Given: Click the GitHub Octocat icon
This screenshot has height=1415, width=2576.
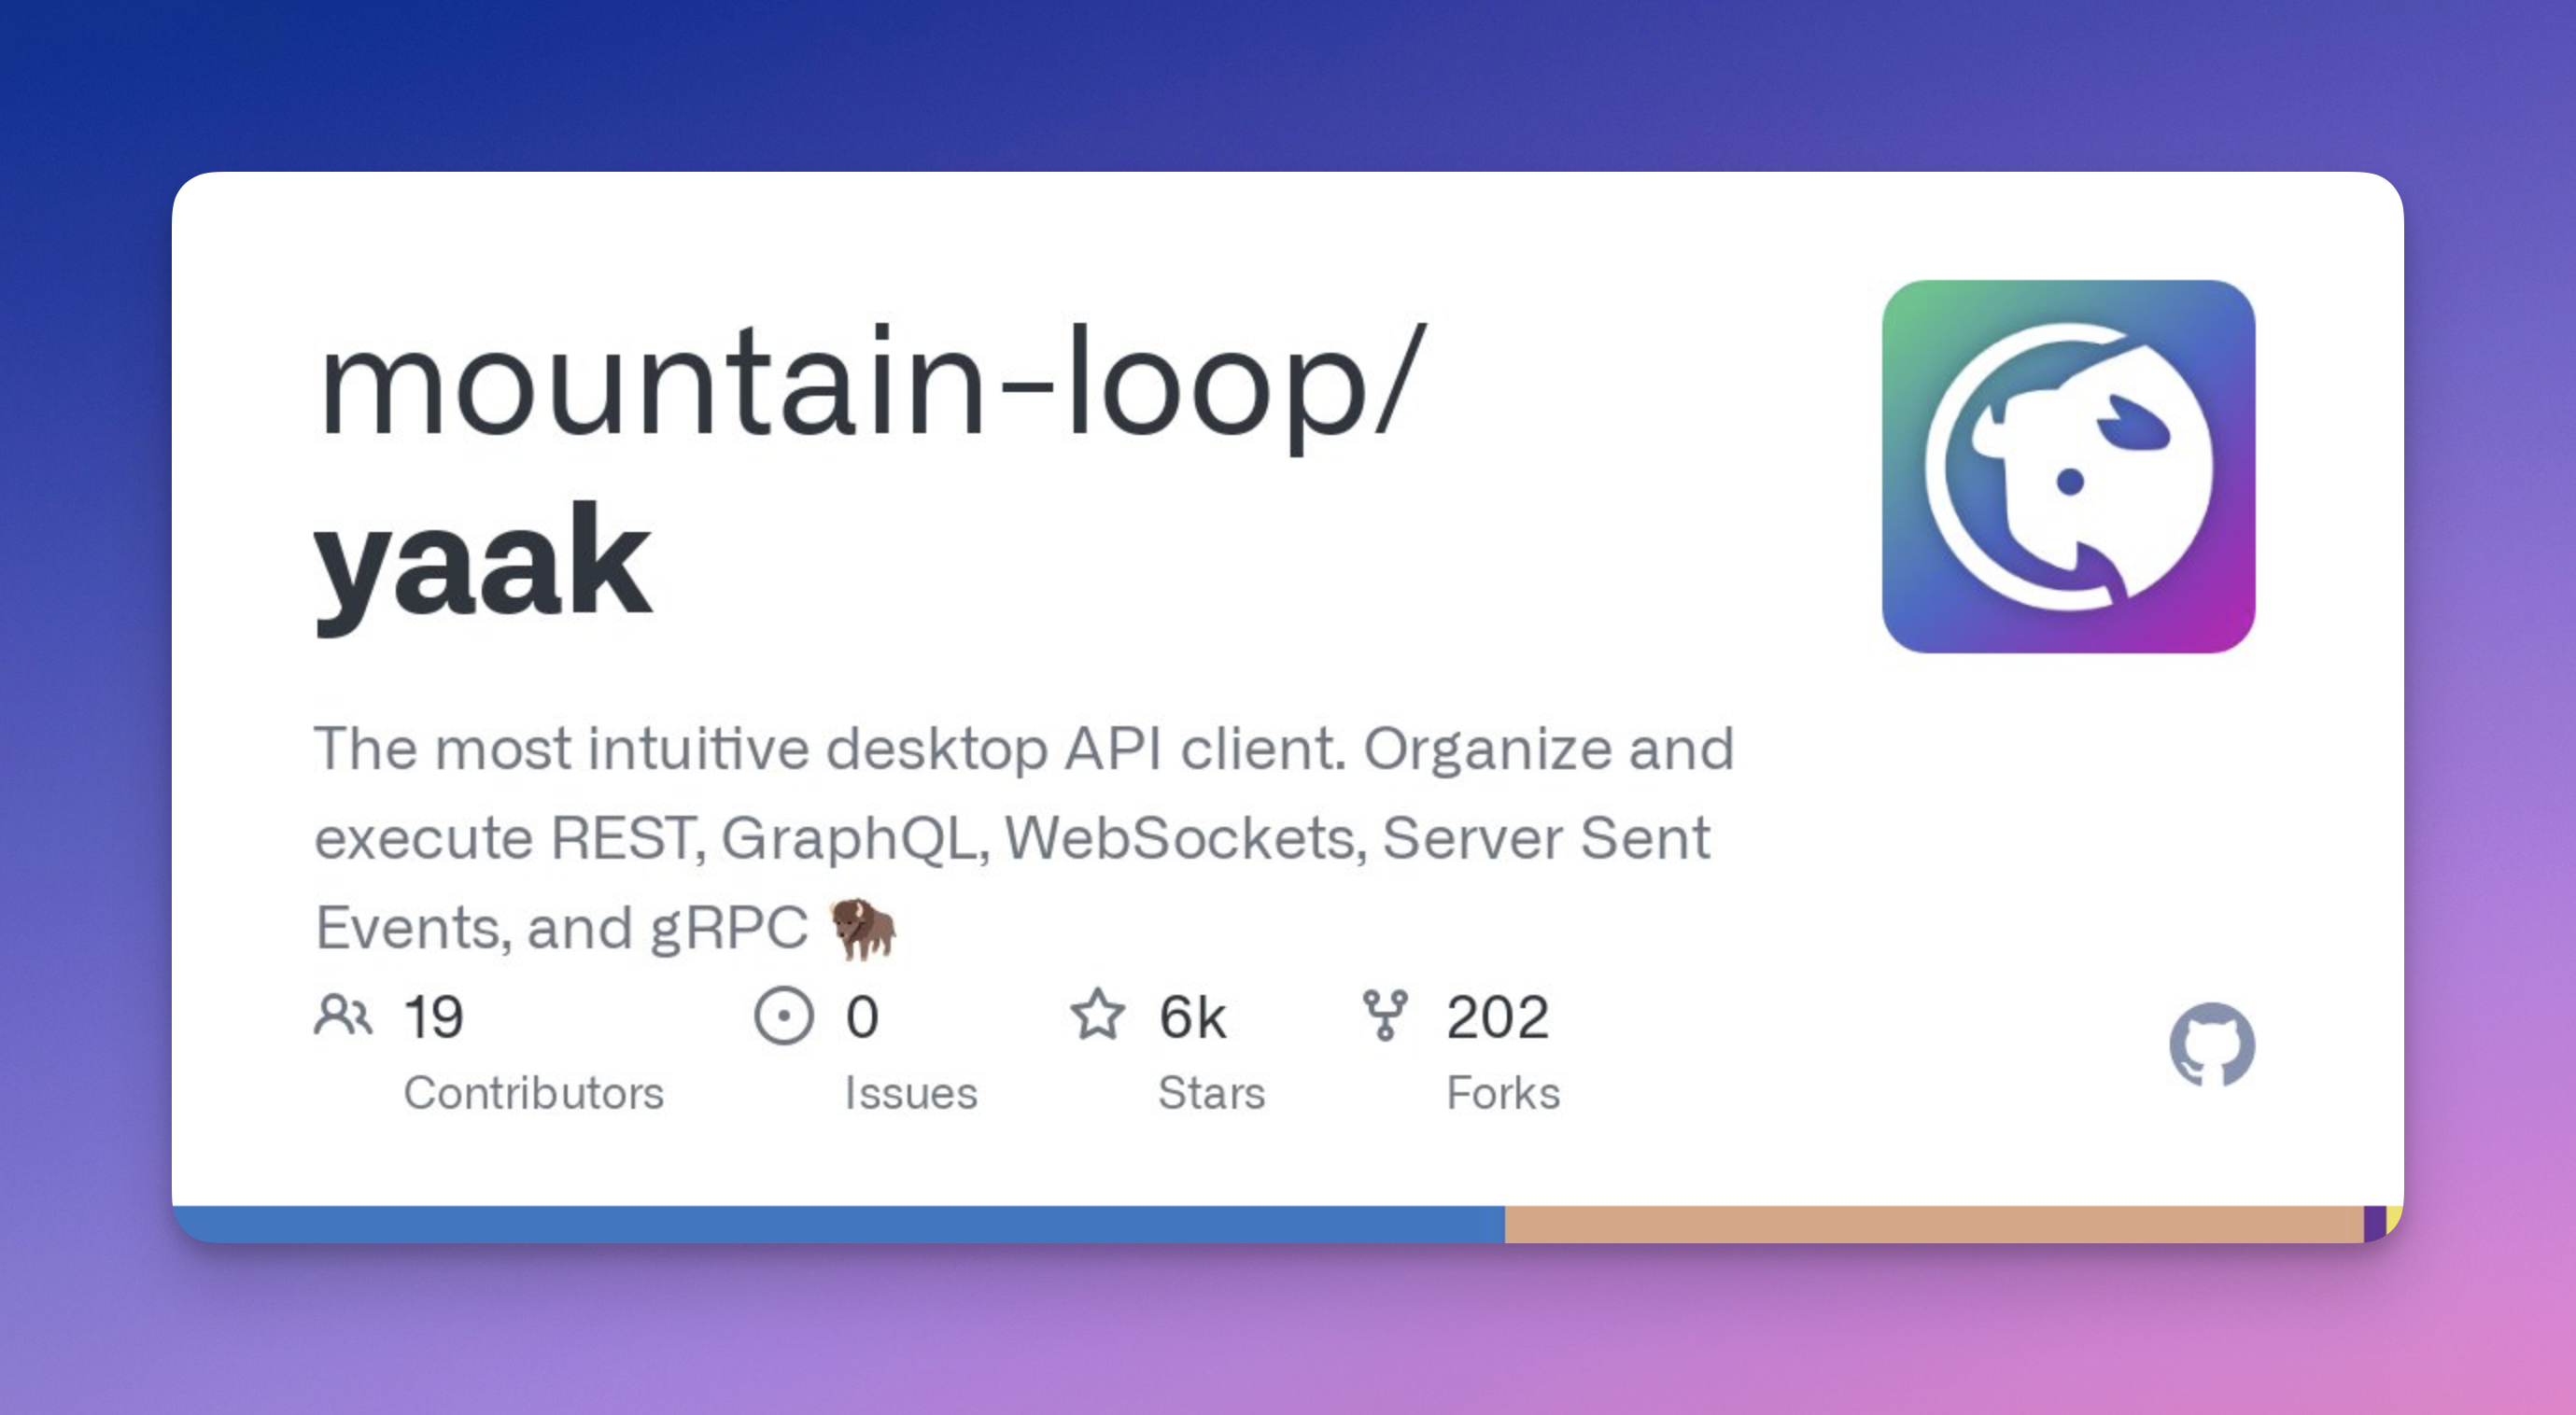Looking at the screenshot, I should [x=2211, y=1045].
